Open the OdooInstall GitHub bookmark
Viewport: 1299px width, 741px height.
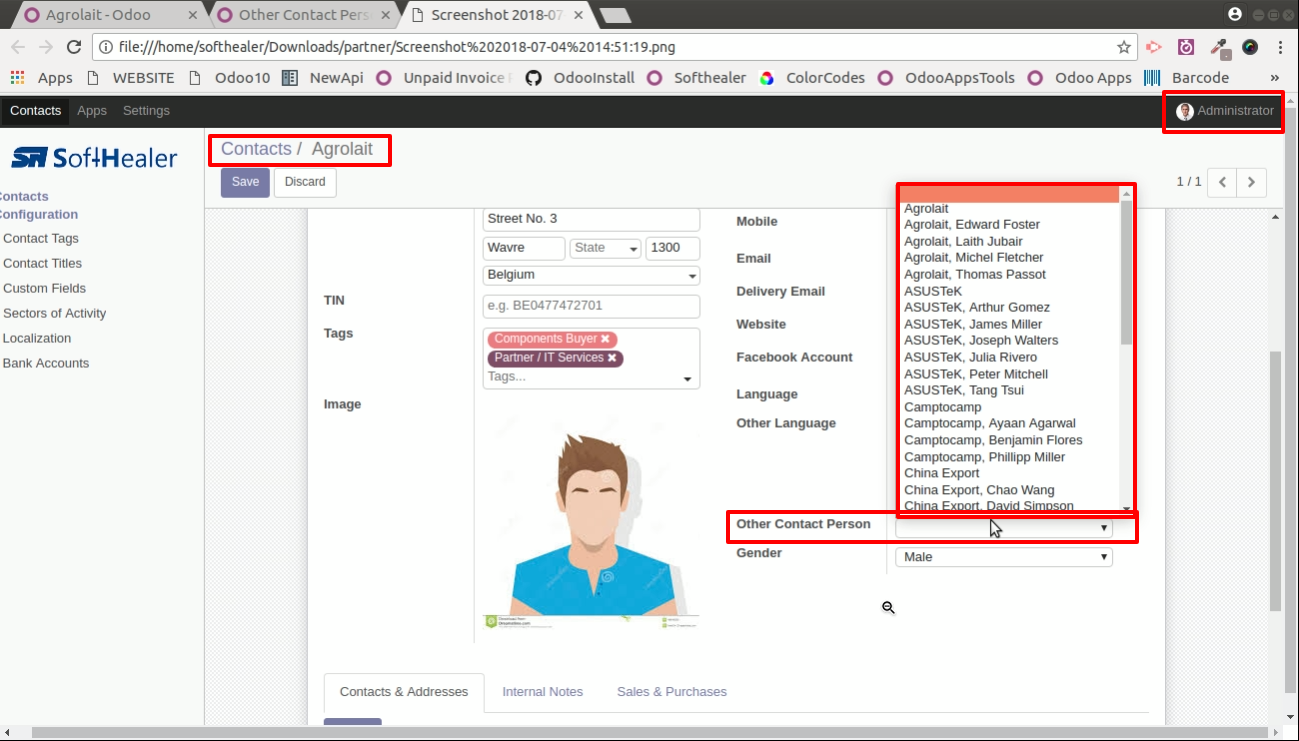(580, 77)
